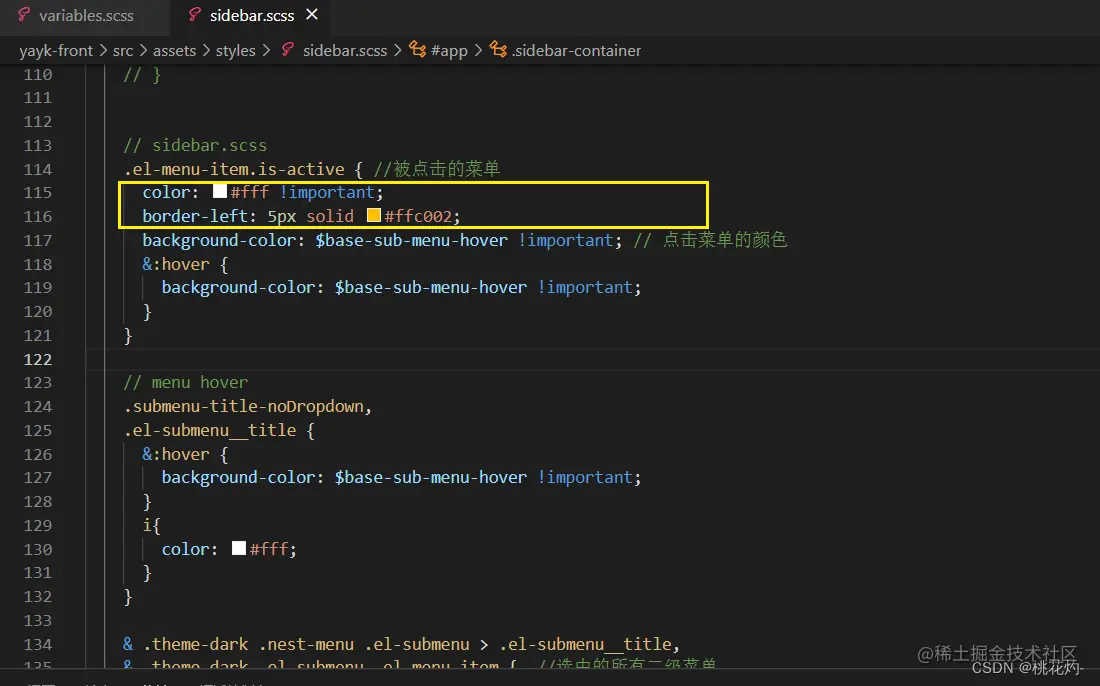Image resolution: width=1100 pixels, height=686 pixels.
Task: Expand the breadcrumb chevron after yayk-front
Action: tap(103, 51)
